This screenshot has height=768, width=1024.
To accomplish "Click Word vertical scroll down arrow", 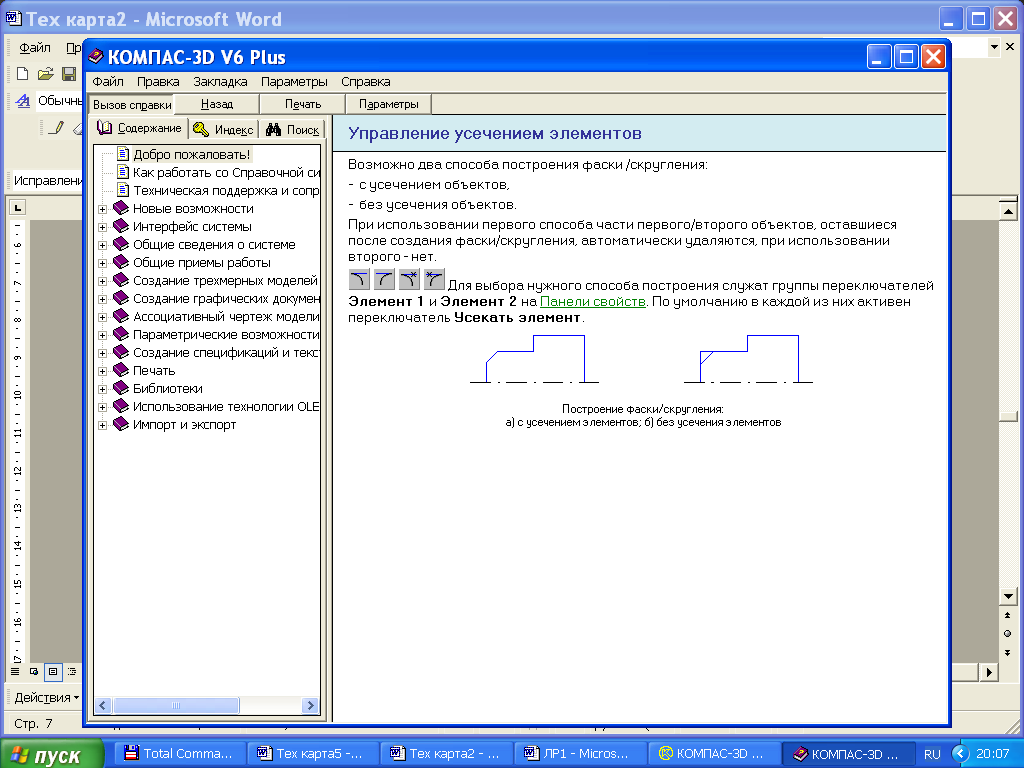I will coord(1008,596).
